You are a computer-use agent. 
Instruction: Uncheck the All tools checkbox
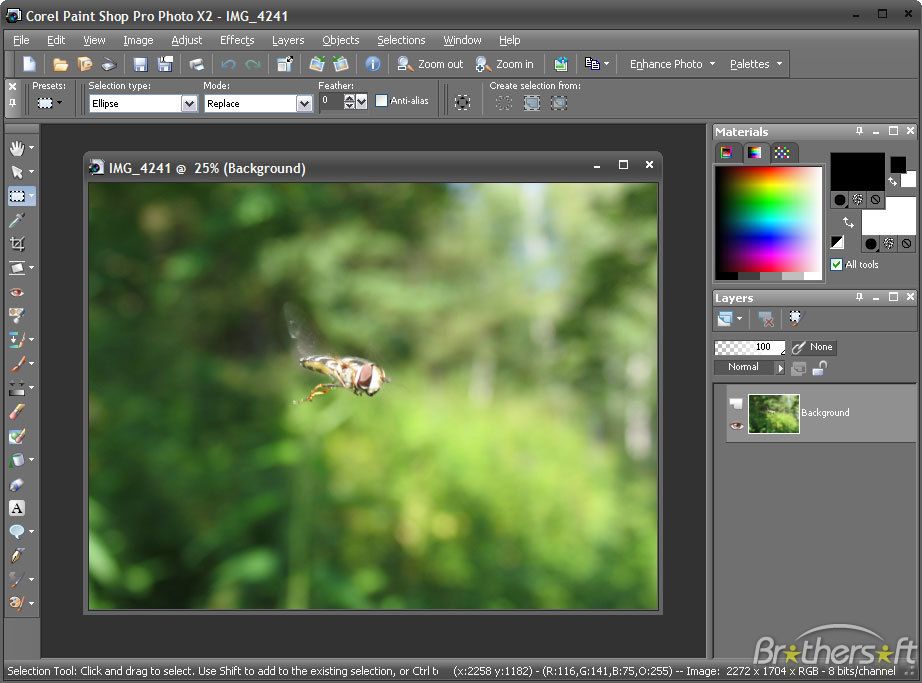[x=836, y=264]
